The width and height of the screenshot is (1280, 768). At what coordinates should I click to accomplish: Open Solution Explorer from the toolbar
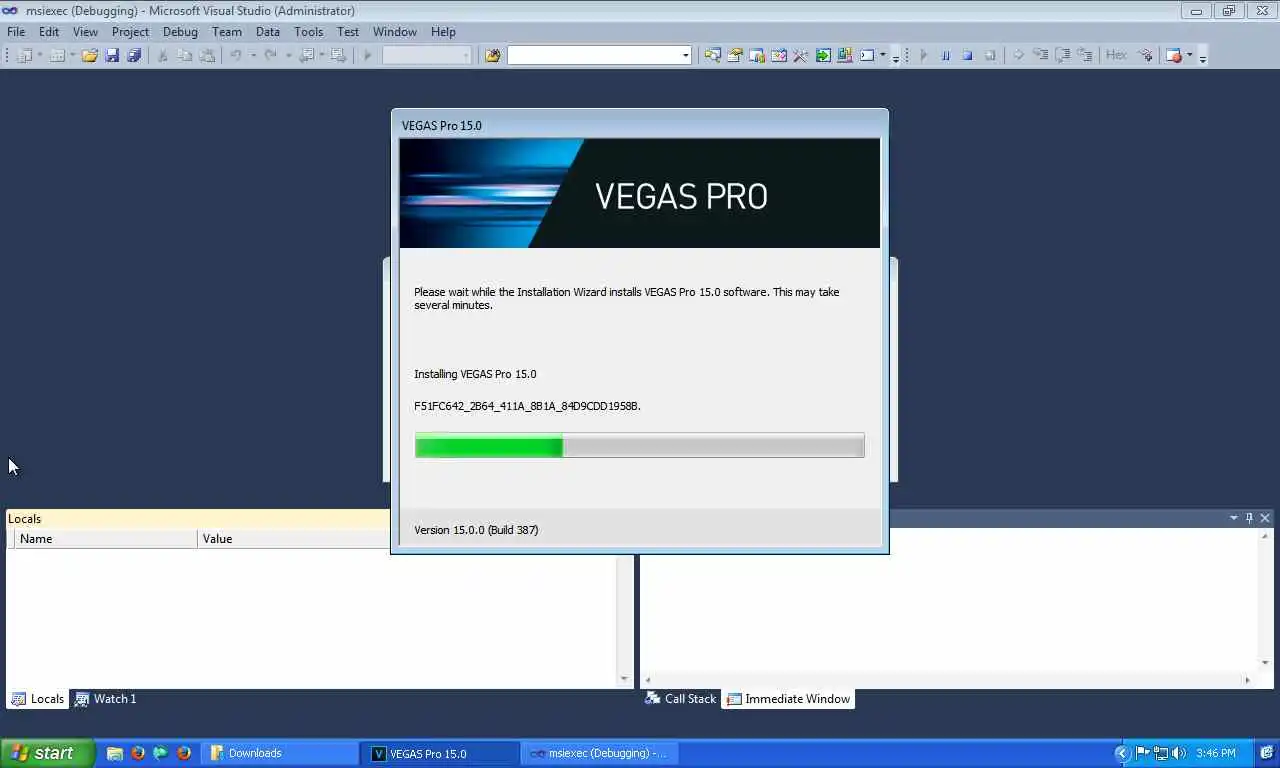pos(713,55)
